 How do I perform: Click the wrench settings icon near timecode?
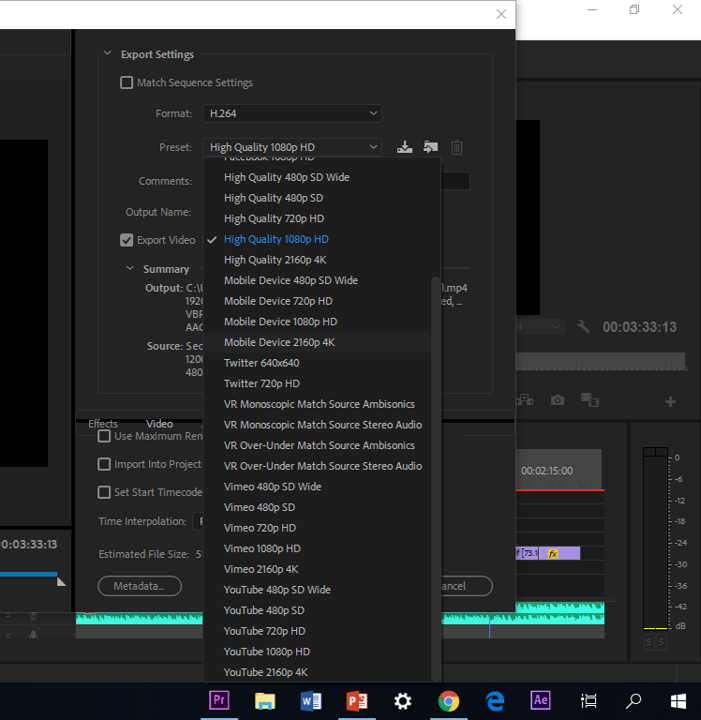(583, 327)
